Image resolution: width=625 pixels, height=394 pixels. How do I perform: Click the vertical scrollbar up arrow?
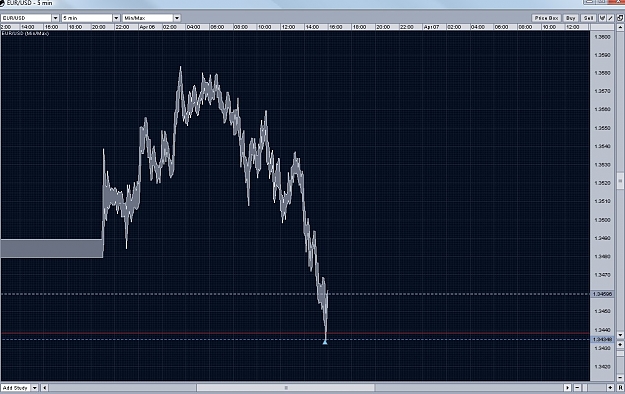tap(620, 27)
